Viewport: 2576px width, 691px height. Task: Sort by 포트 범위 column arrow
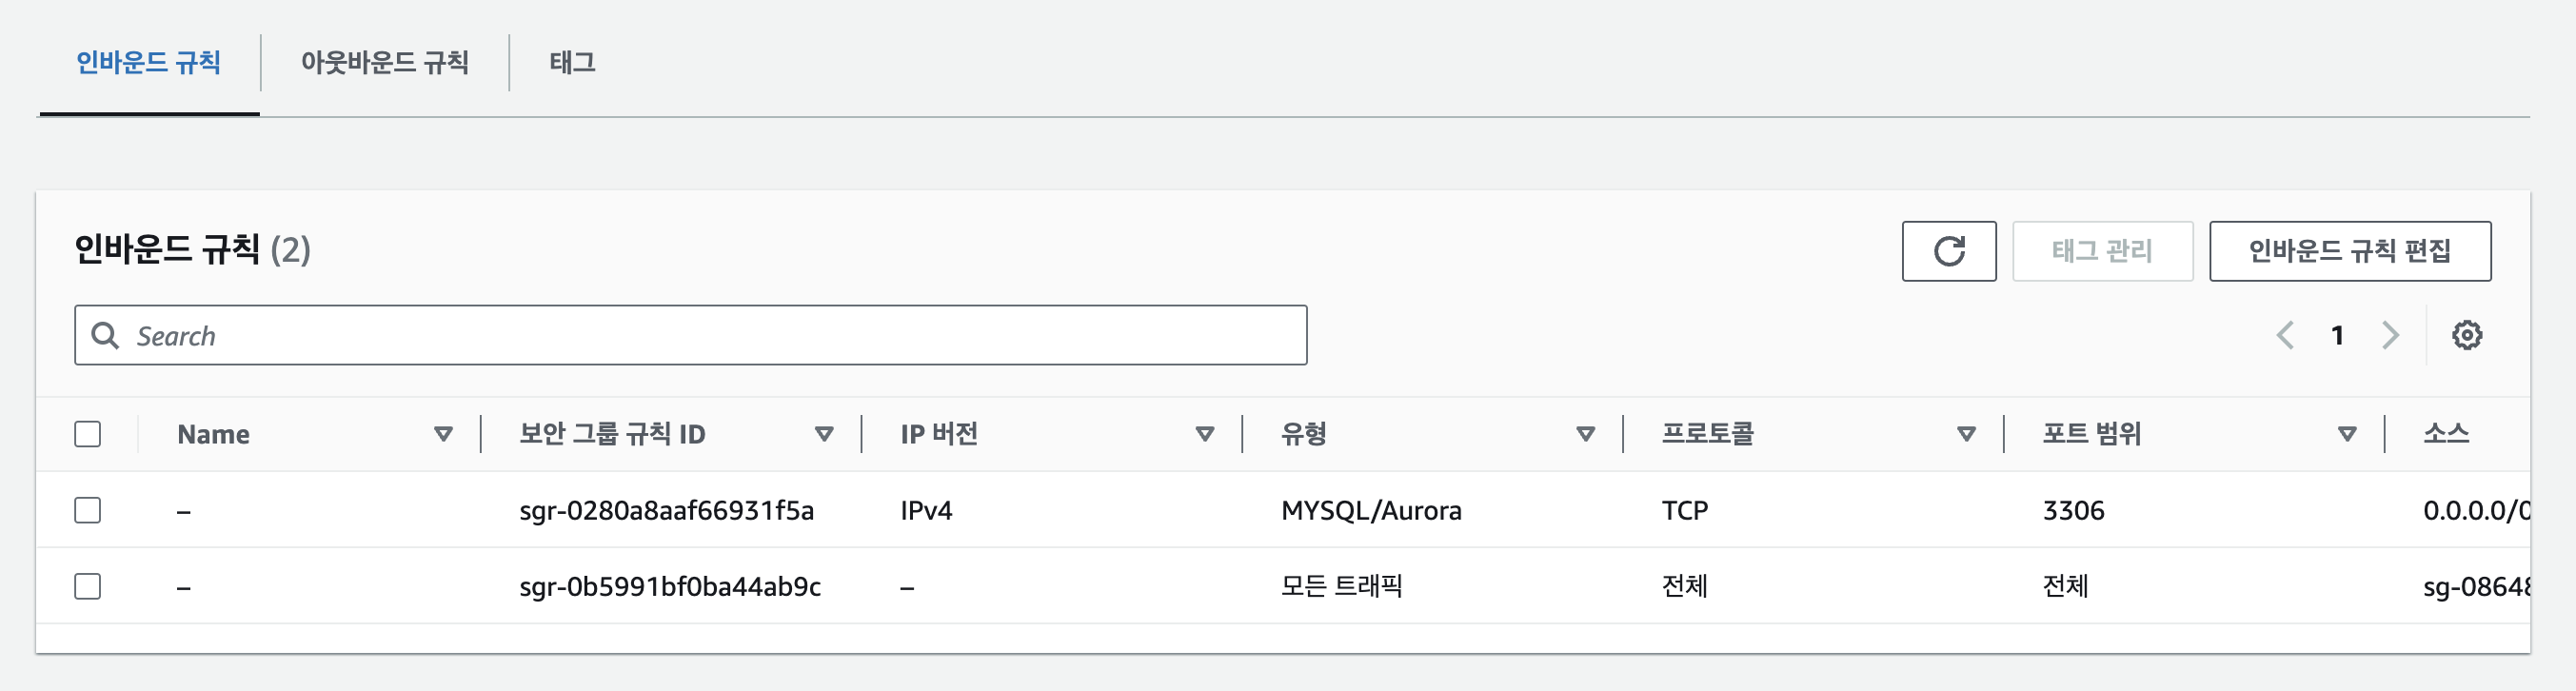point(2347,434)
